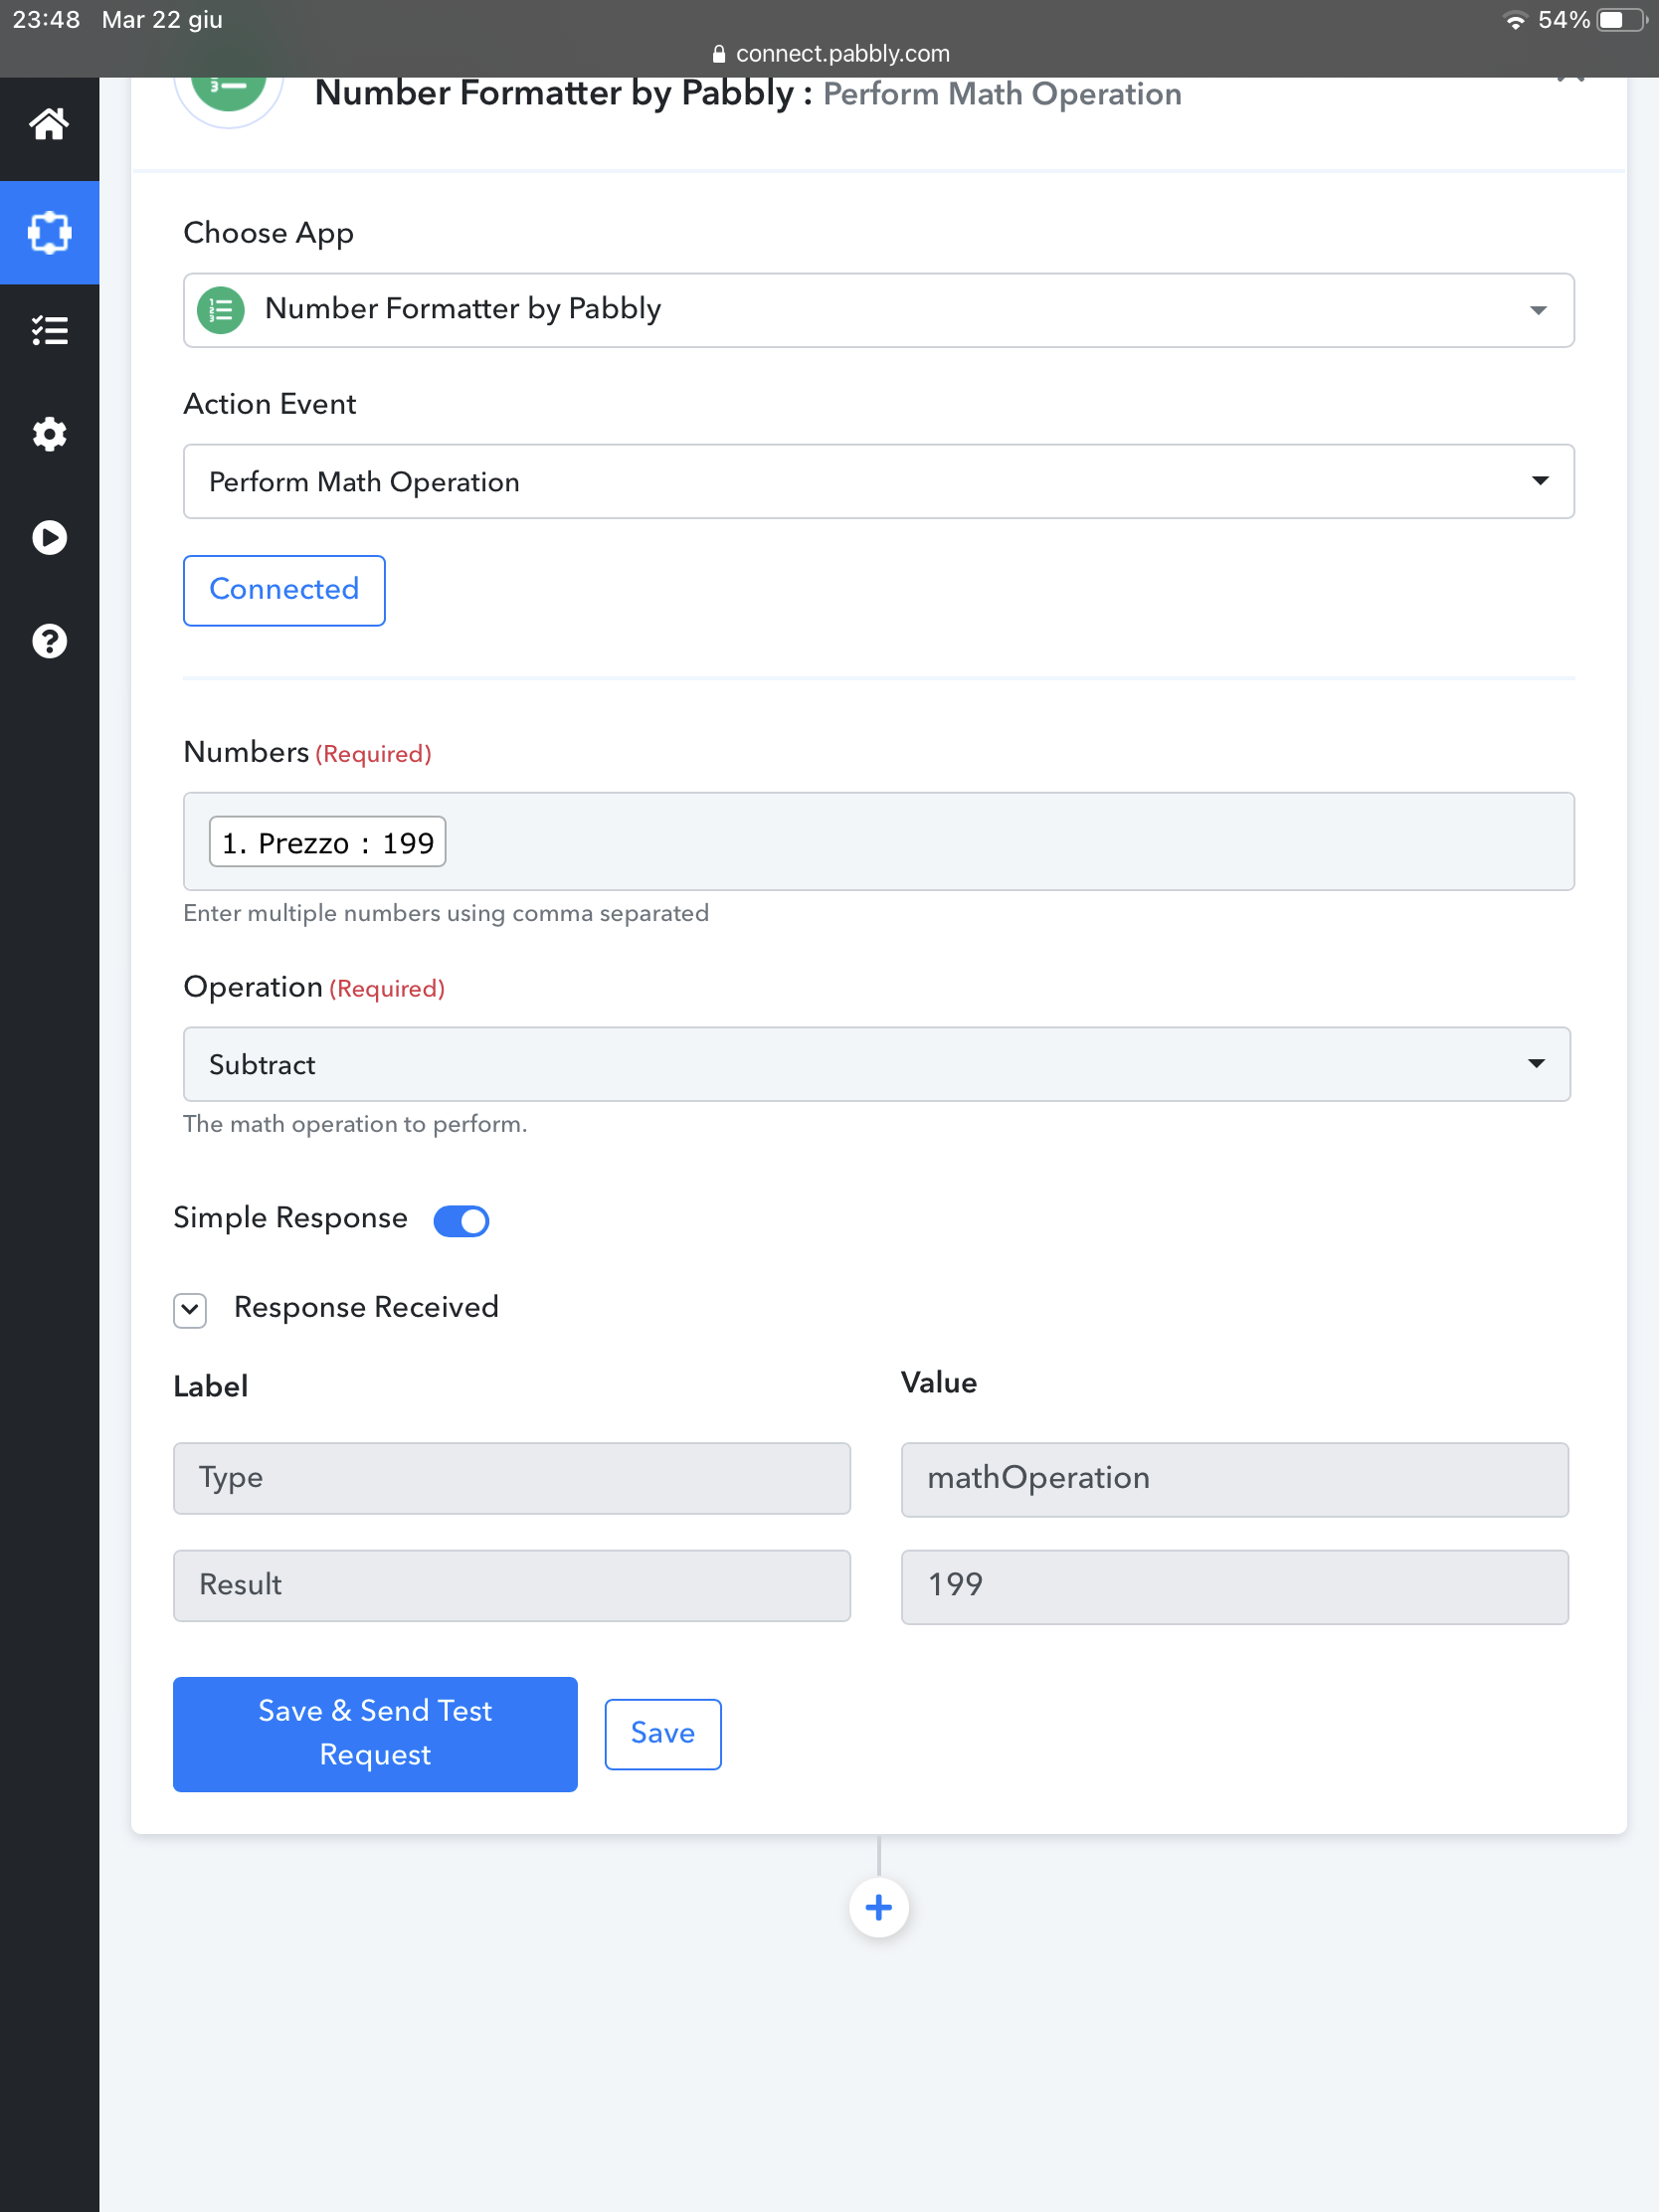The width and height of the screenshot is (1659, 2212).
Task: Open the Action Event dropdown
Action: [878, 481]
